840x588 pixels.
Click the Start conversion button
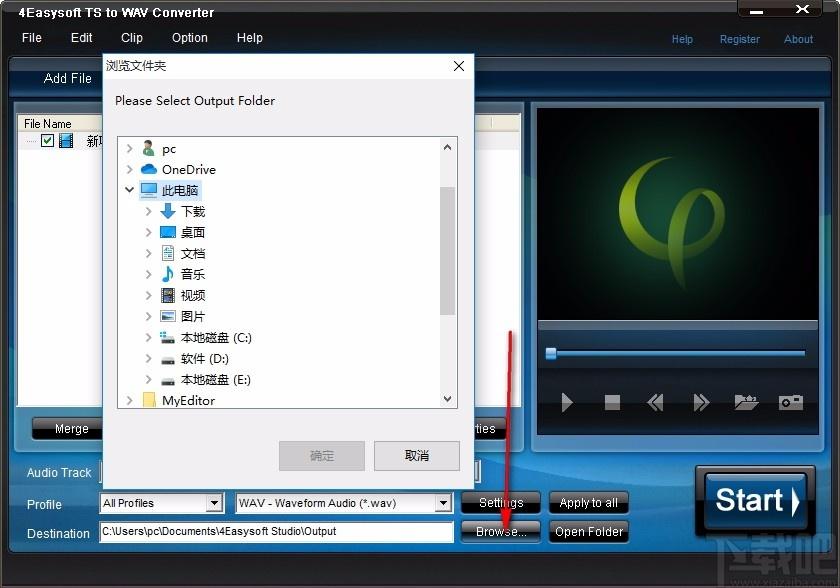(x=755, y=500)
